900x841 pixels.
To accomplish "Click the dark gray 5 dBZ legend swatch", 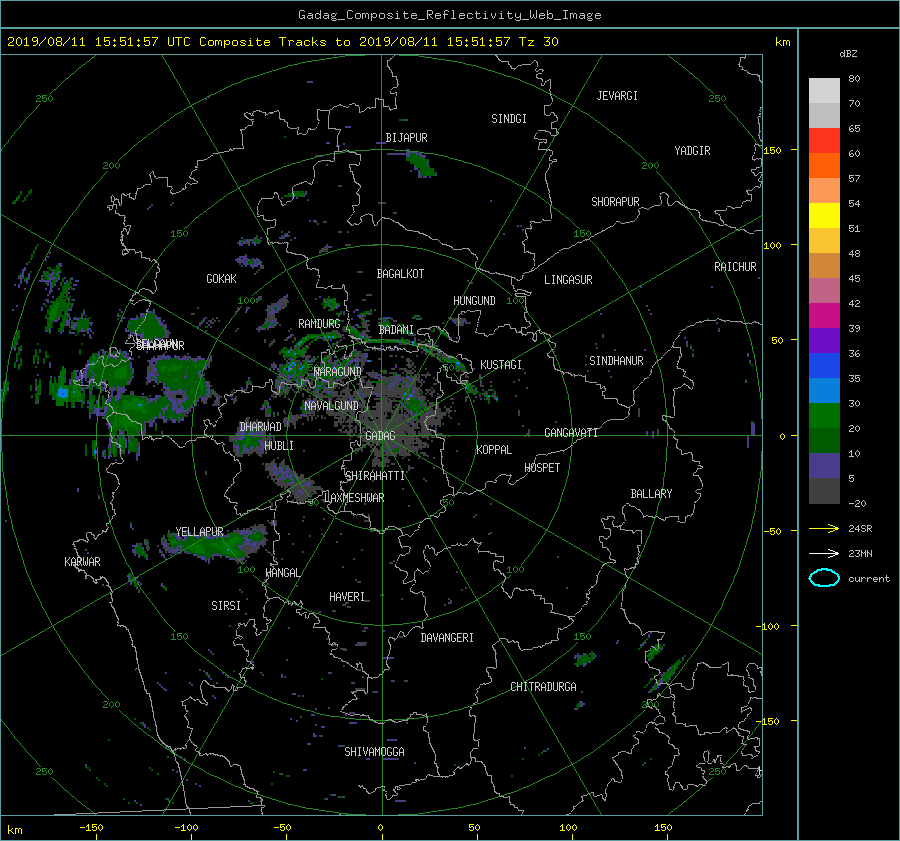I will tap(824, 491).
